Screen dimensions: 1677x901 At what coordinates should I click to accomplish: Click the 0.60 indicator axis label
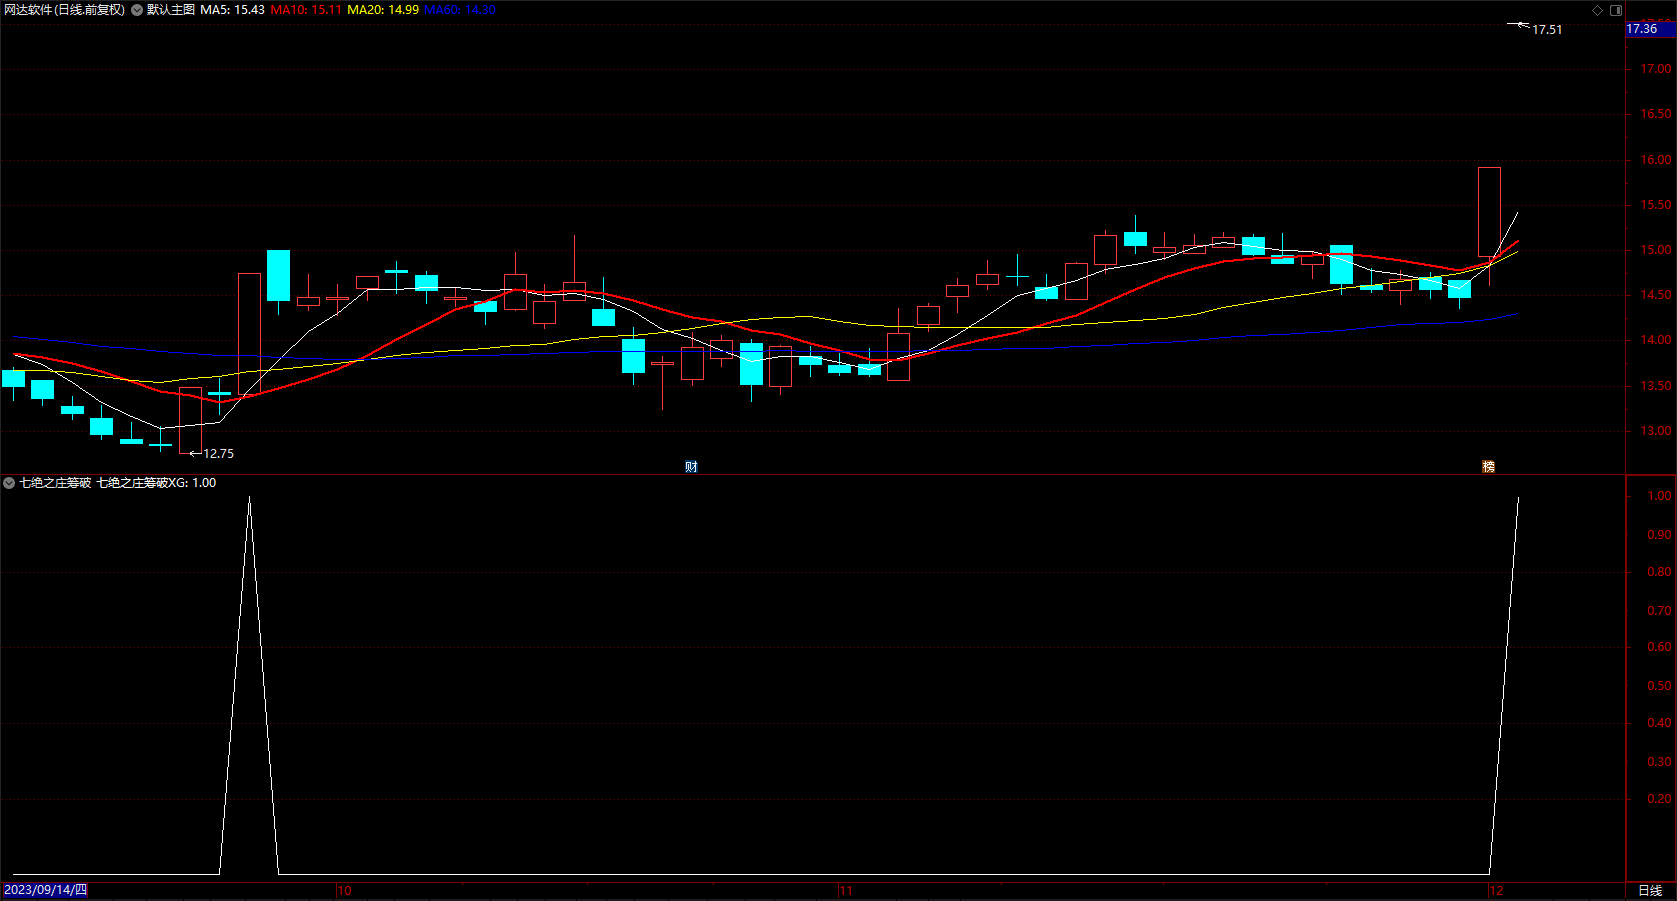click(1660, 647)
